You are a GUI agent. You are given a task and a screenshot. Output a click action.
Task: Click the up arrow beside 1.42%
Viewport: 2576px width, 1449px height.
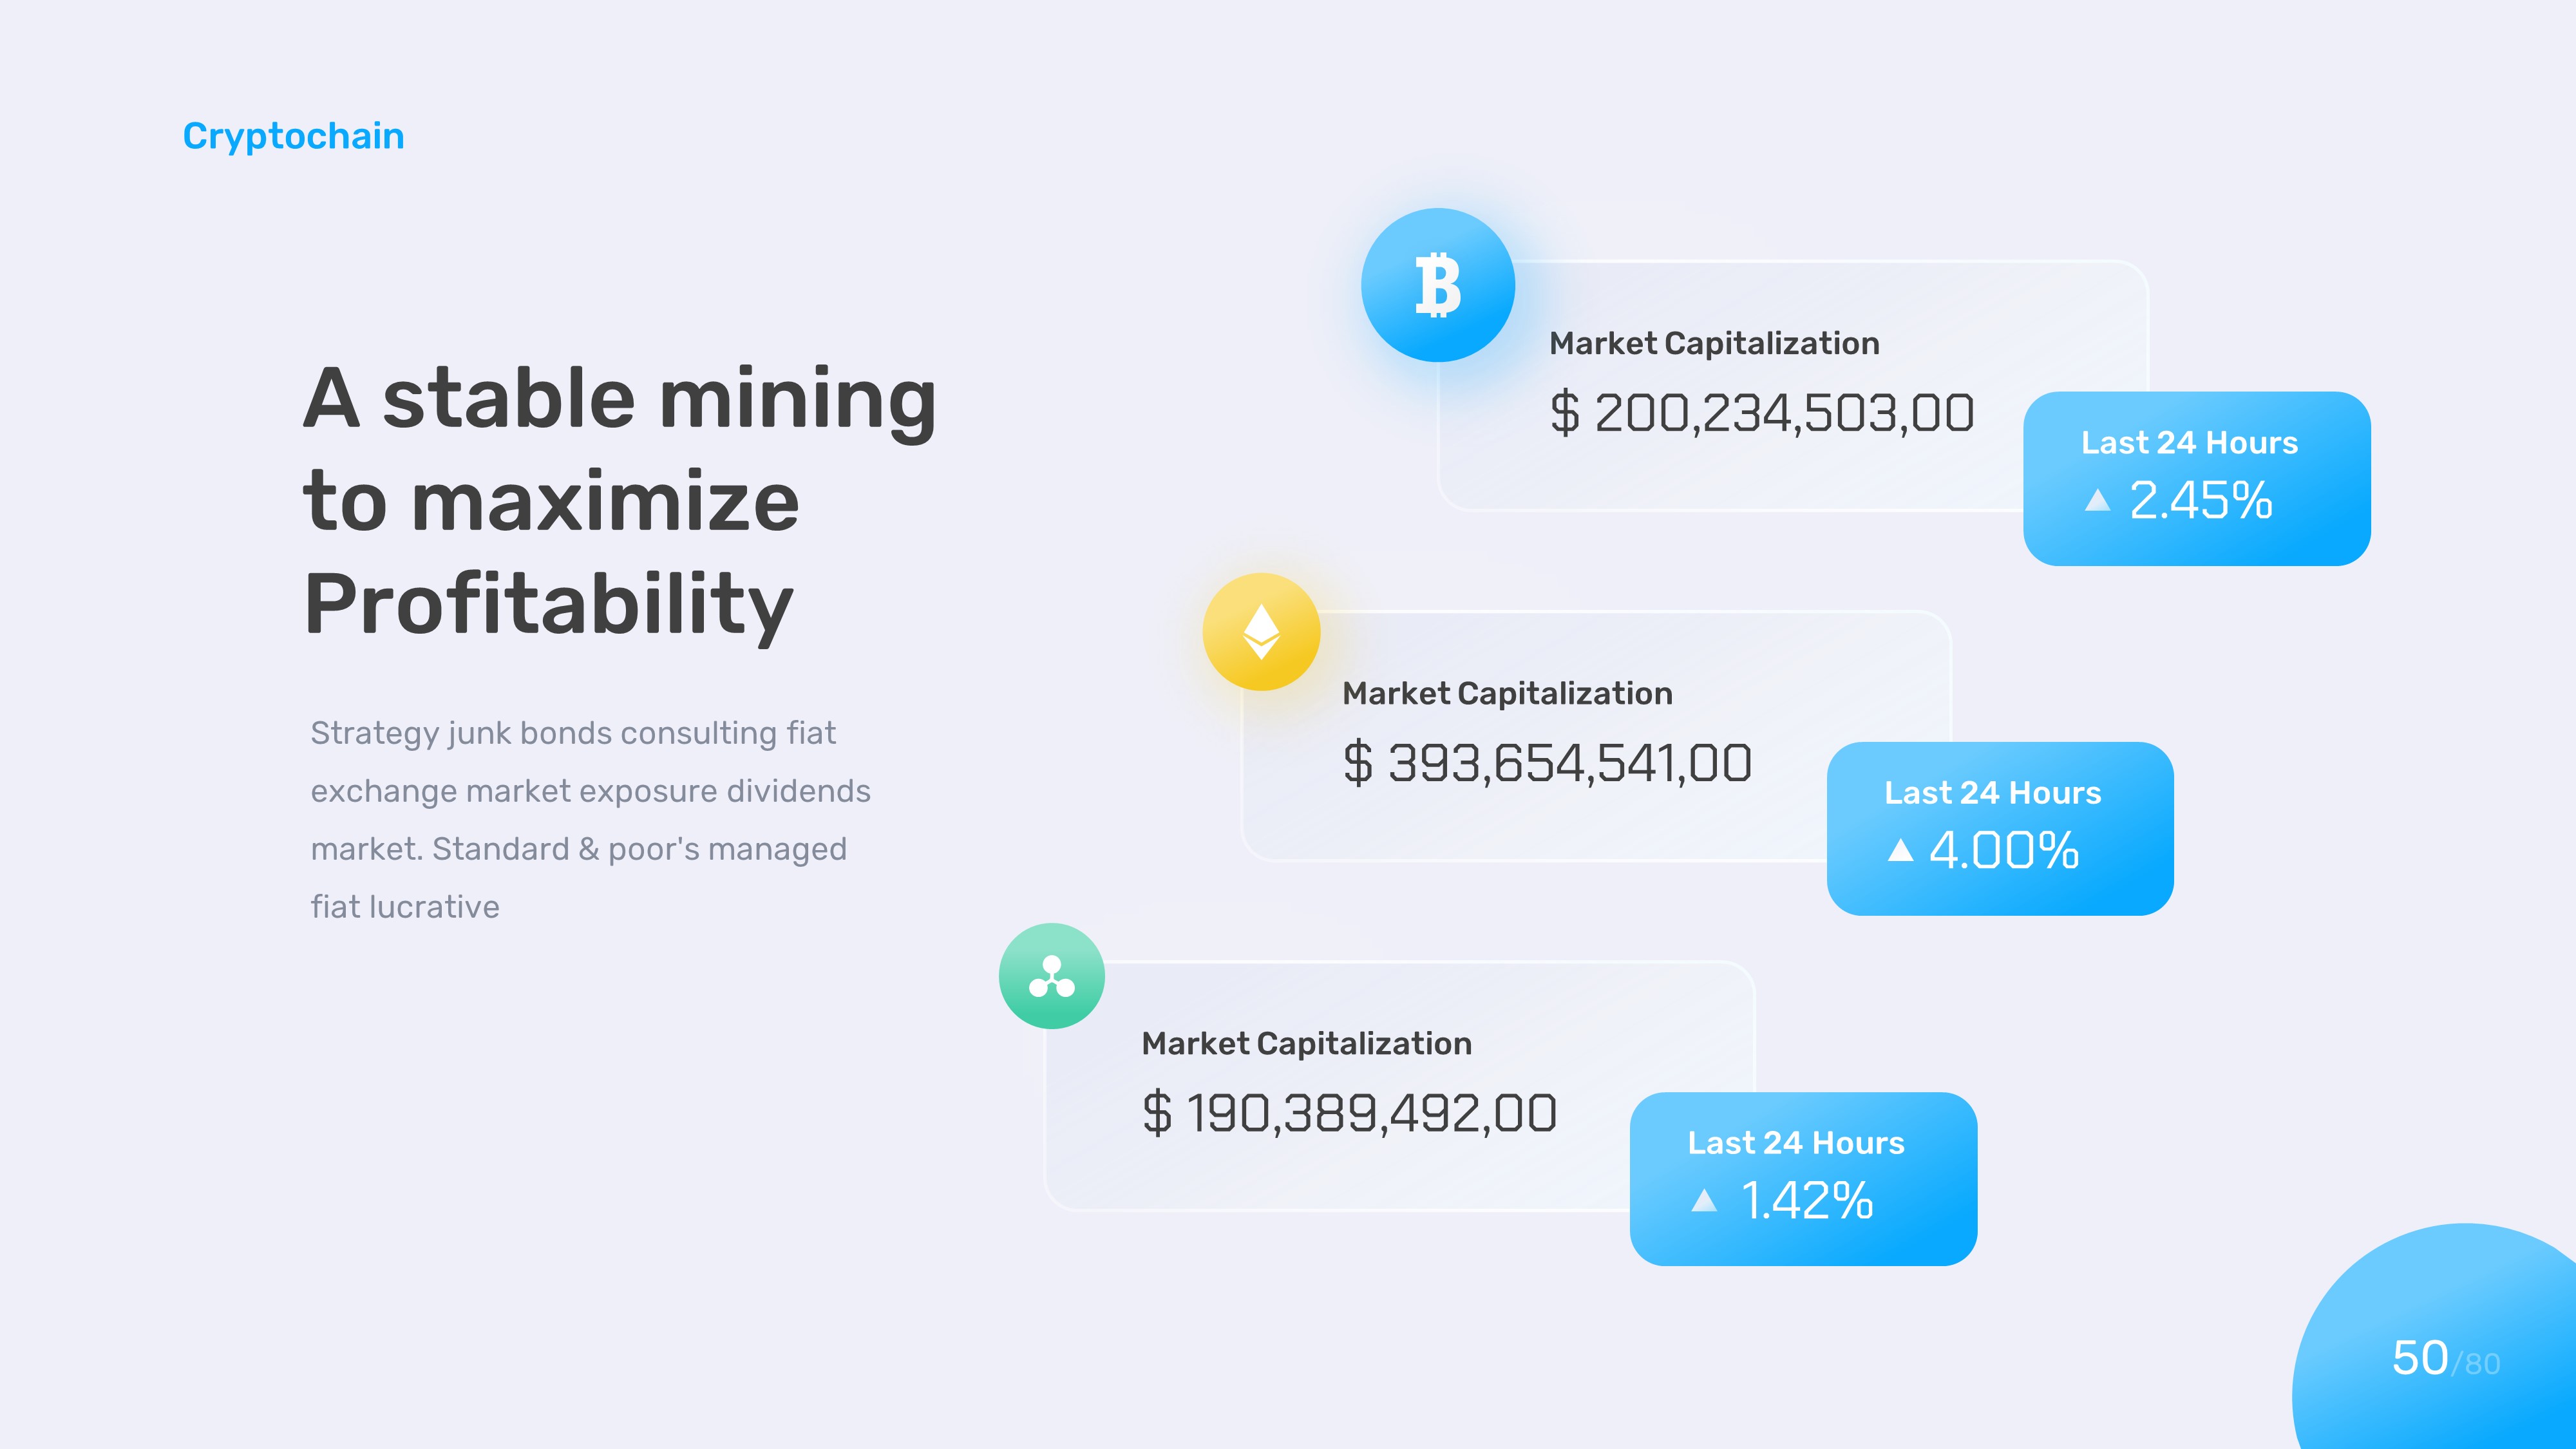tap(1703, 1200)
